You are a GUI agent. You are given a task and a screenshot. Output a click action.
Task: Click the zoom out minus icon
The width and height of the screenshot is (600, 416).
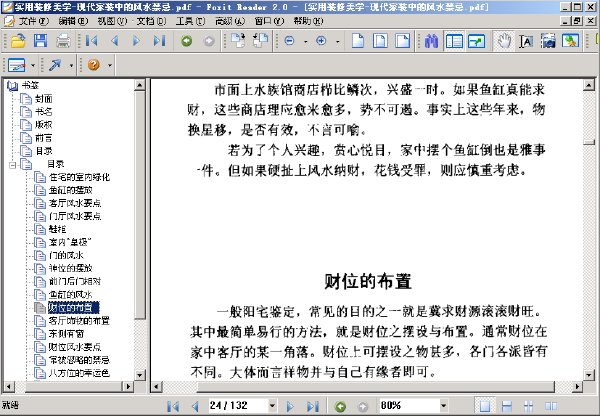point(290,41)
